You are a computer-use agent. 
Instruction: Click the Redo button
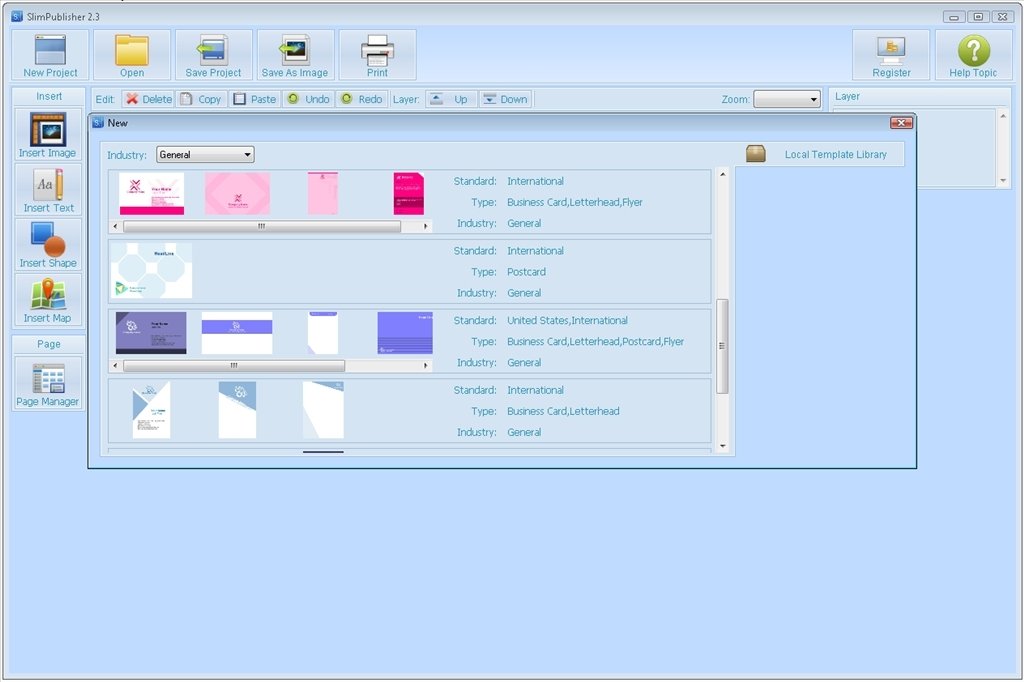(x=362, y=99)
